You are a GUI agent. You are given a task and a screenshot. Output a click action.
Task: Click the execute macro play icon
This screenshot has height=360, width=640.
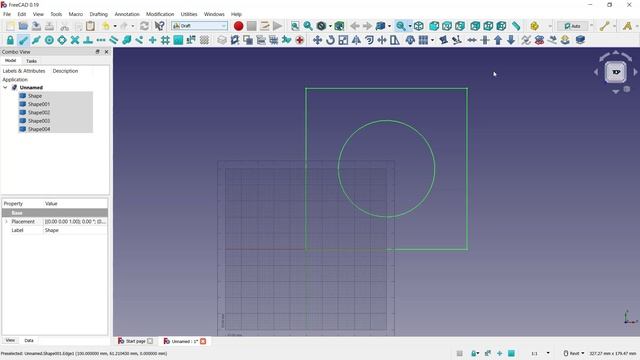[278, 26]
